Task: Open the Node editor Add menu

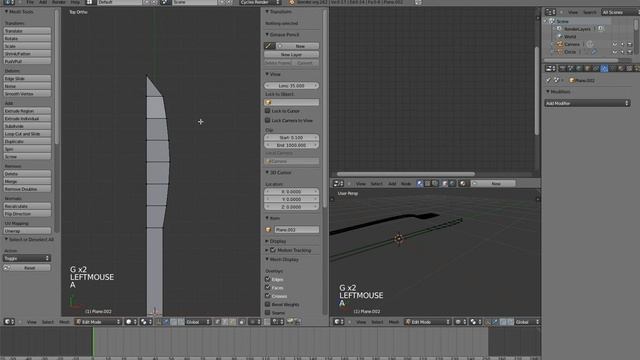Action: tap(392, 184)
